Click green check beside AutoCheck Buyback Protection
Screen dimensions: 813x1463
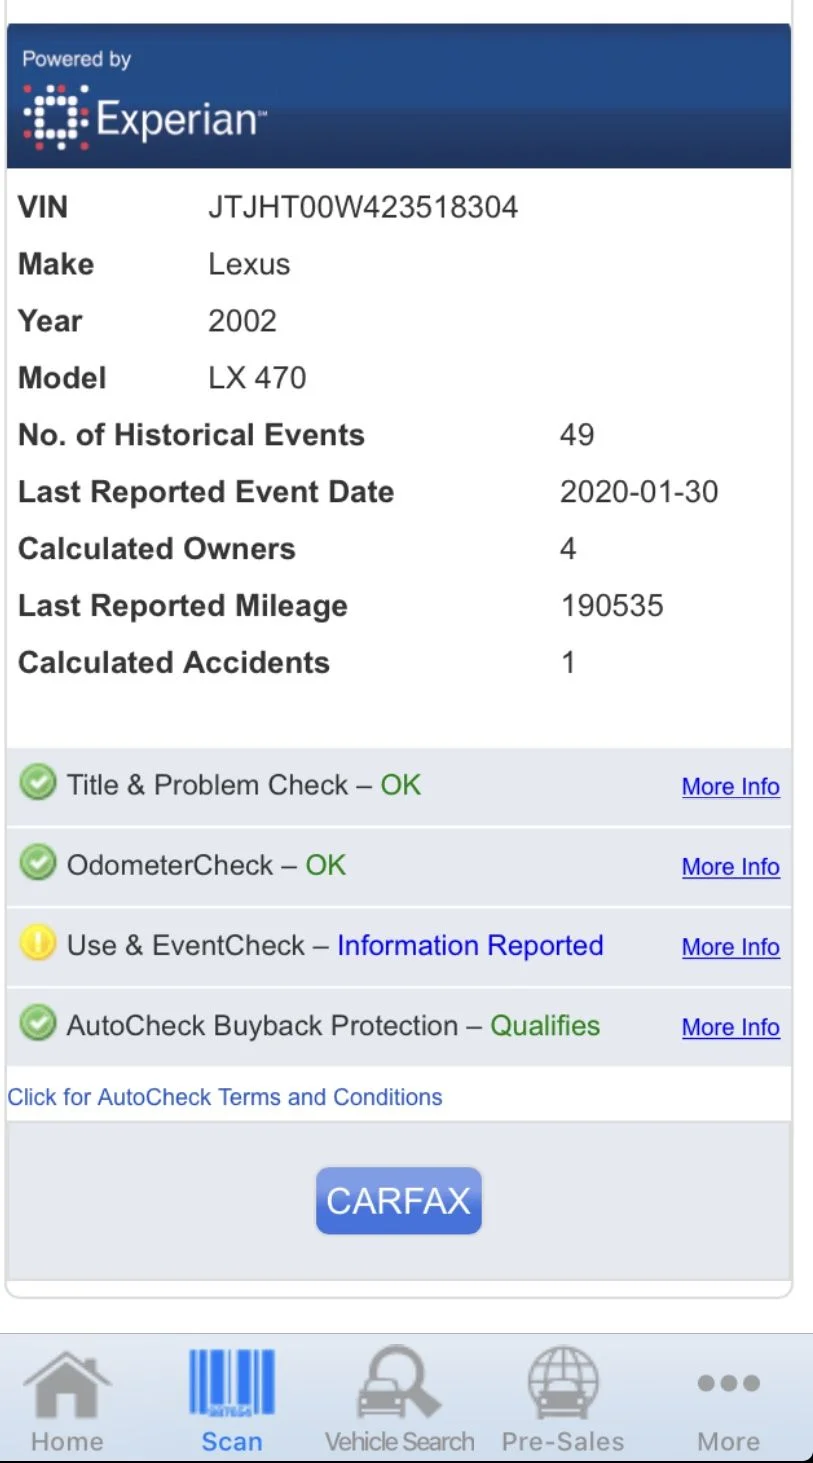coord(38,1024)
